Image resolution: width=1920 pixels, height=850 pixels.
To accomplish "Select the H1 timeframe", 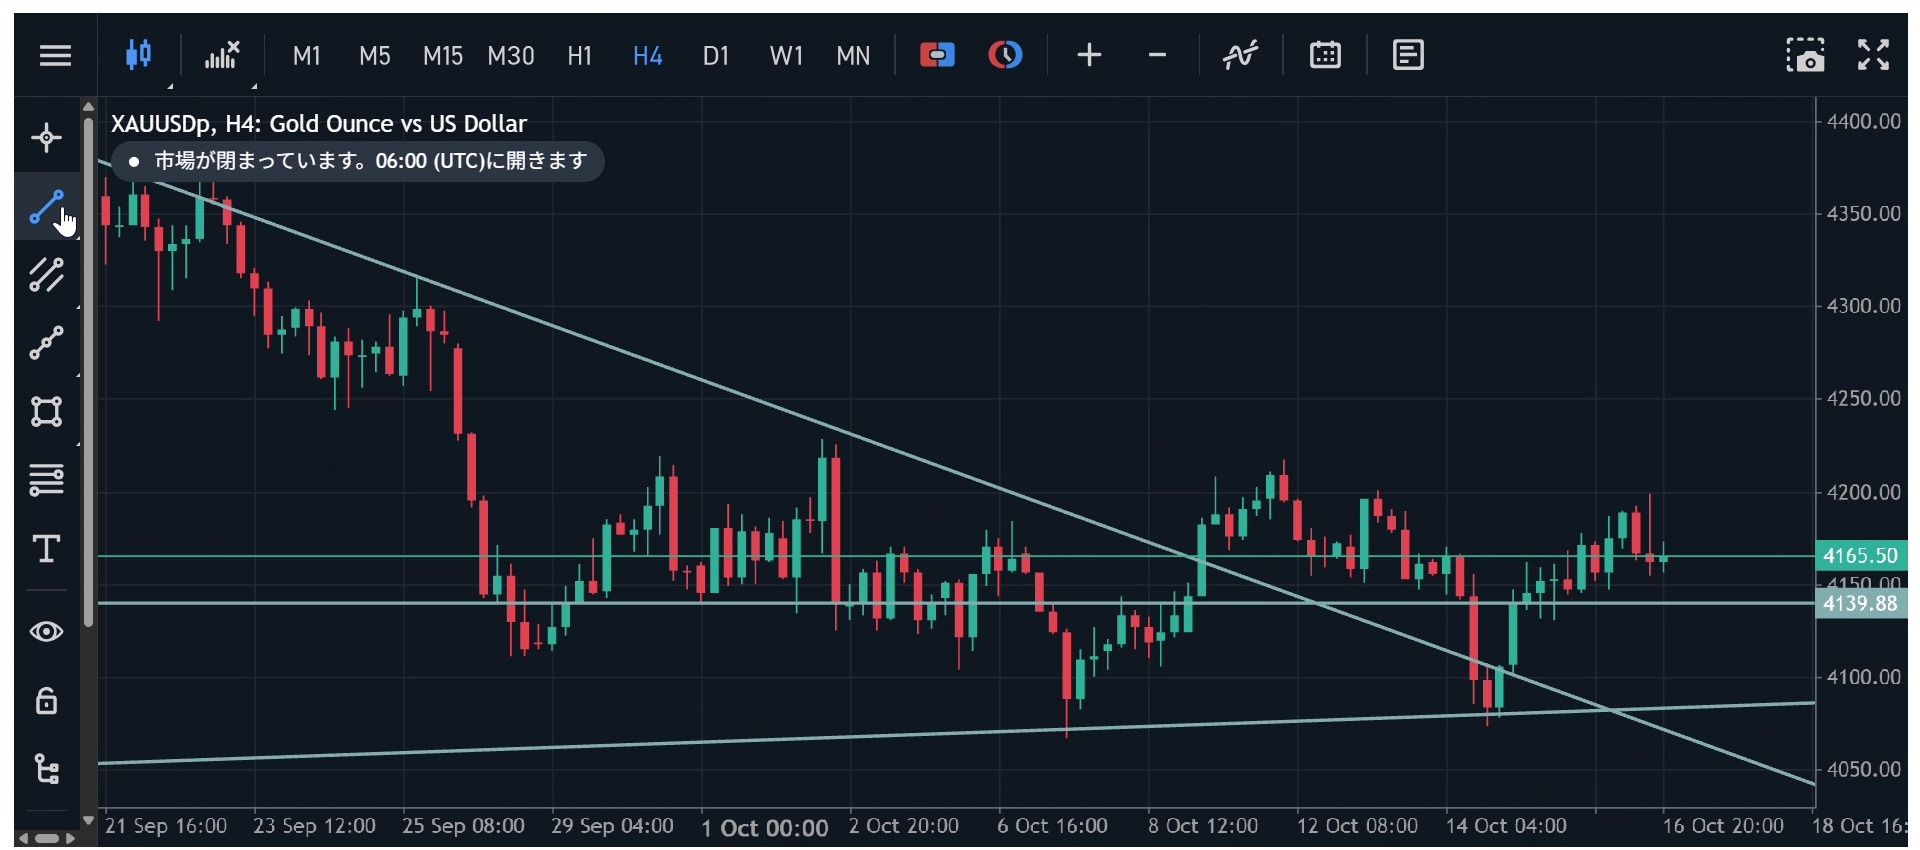I will coord(580,56).
